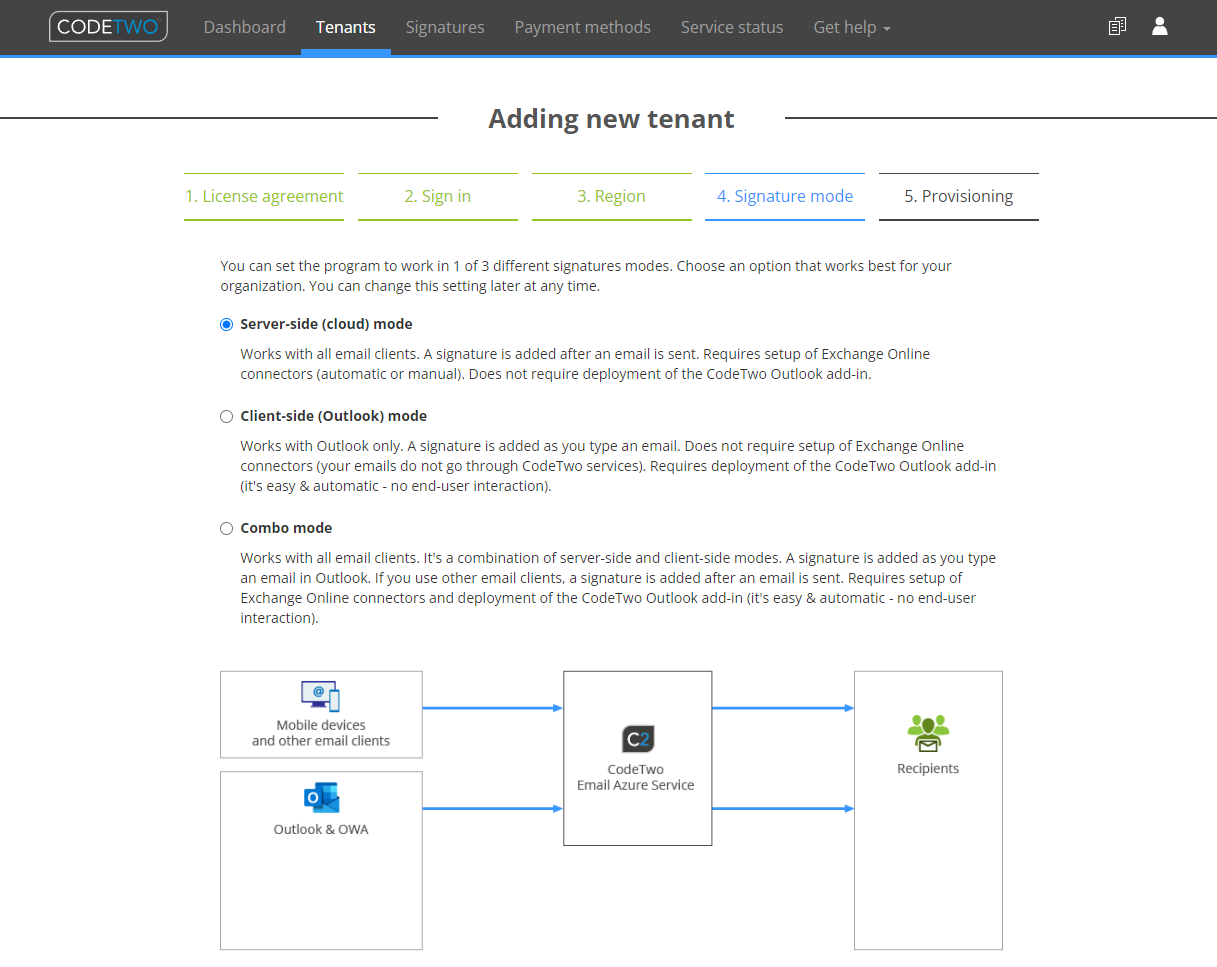
Task: Open the documentation icon in the header
Action: tap(1118, 27)
